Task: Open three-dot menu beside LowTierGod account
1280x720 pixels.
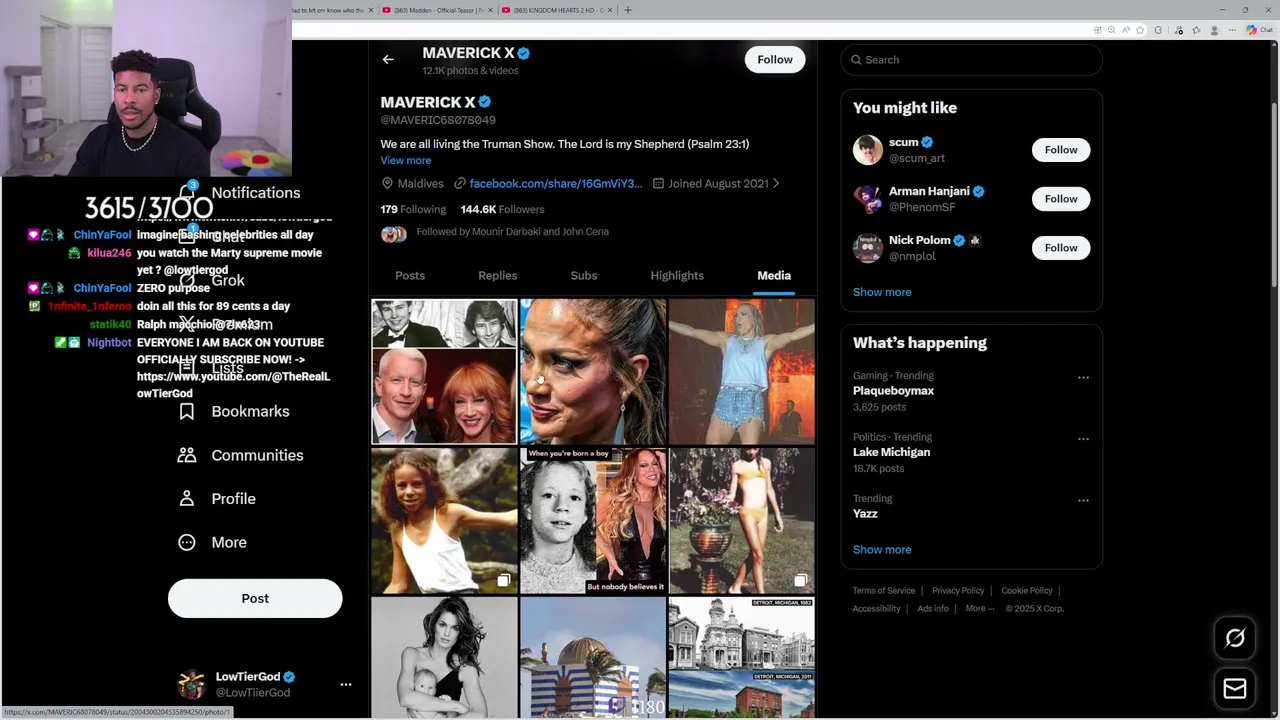Action: pos(346,684)
